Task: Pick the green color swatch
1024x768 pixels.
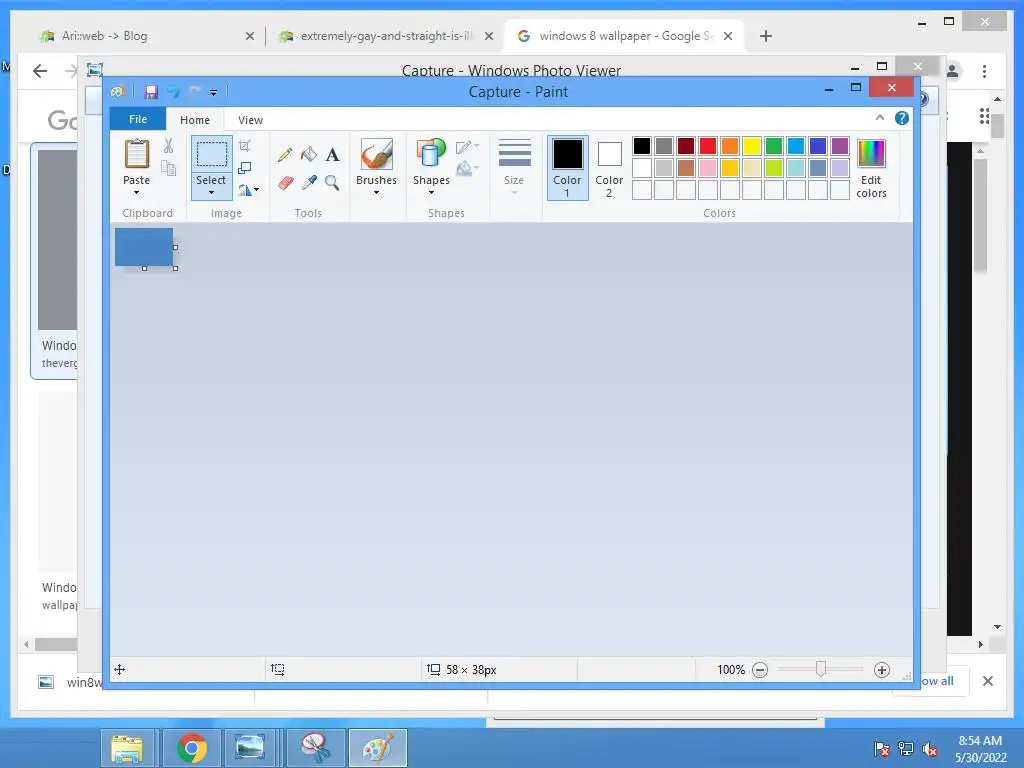Action: pos(774,146)
